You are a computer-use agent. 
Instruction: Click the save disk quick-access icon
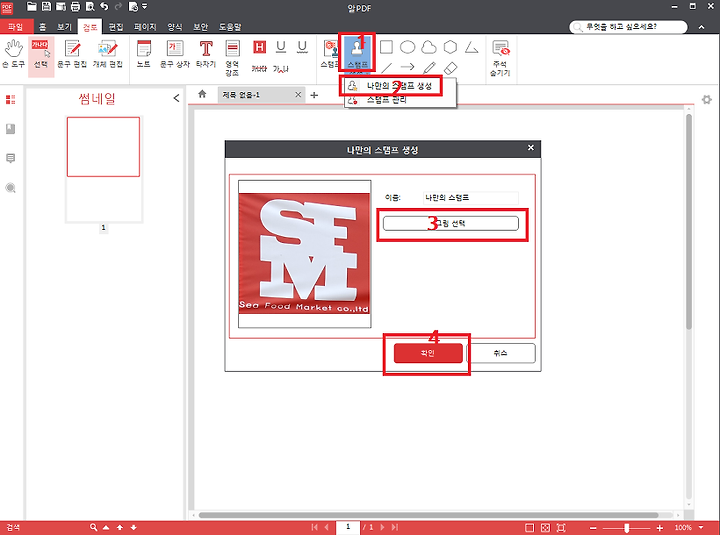(x=46, y=6)
